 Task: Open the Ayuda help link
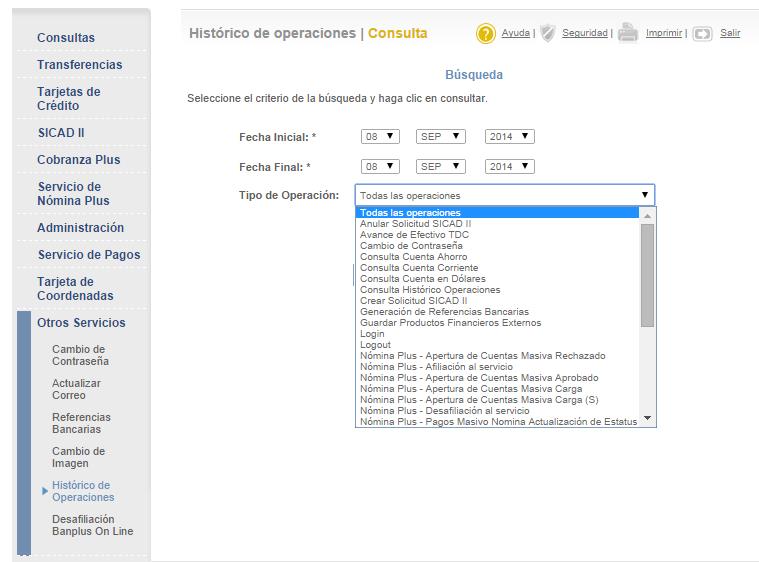pyautogui.click(x=516, y=33)
